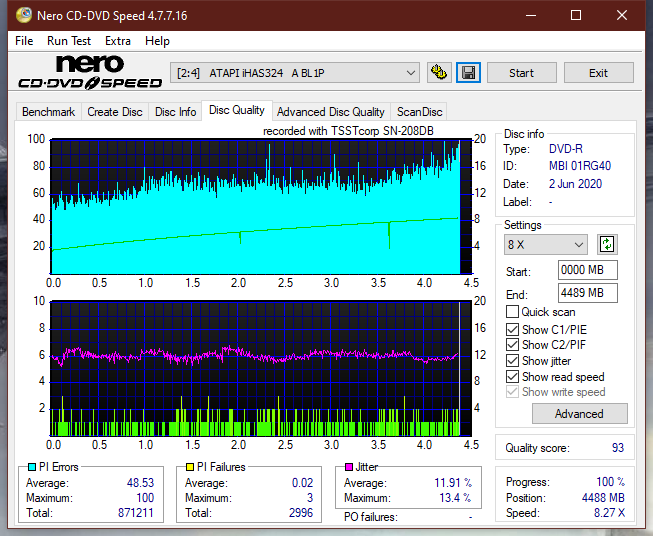
Task: Click the date 2 Jun 2020
Action: coord(575,184)
